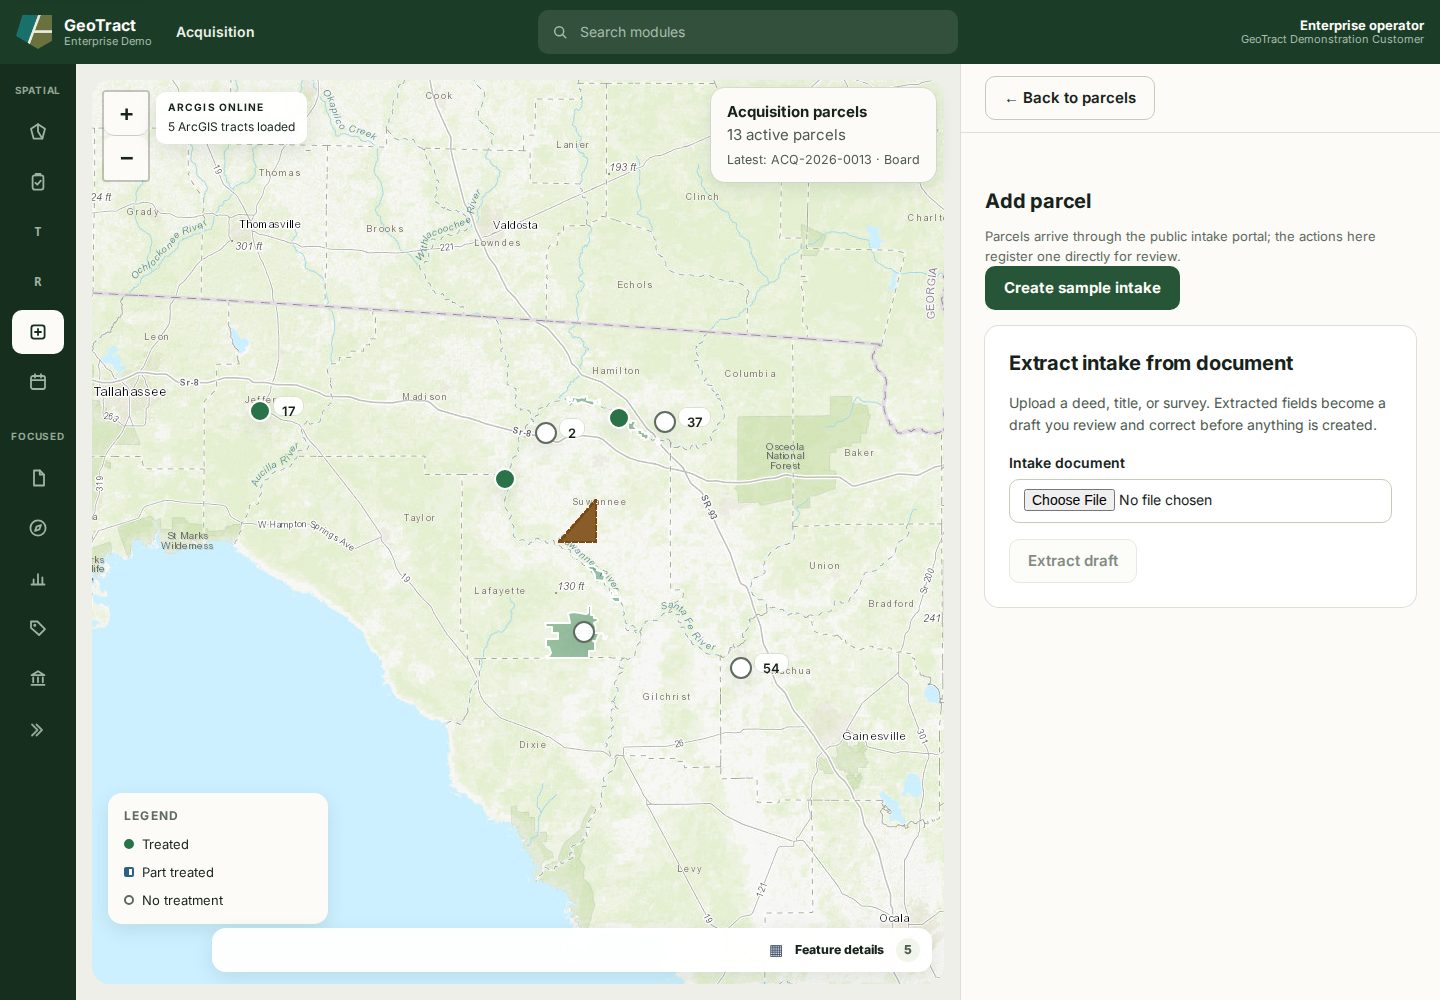
Task: Open the T module in sidebar
Action: tap(38, 232)
